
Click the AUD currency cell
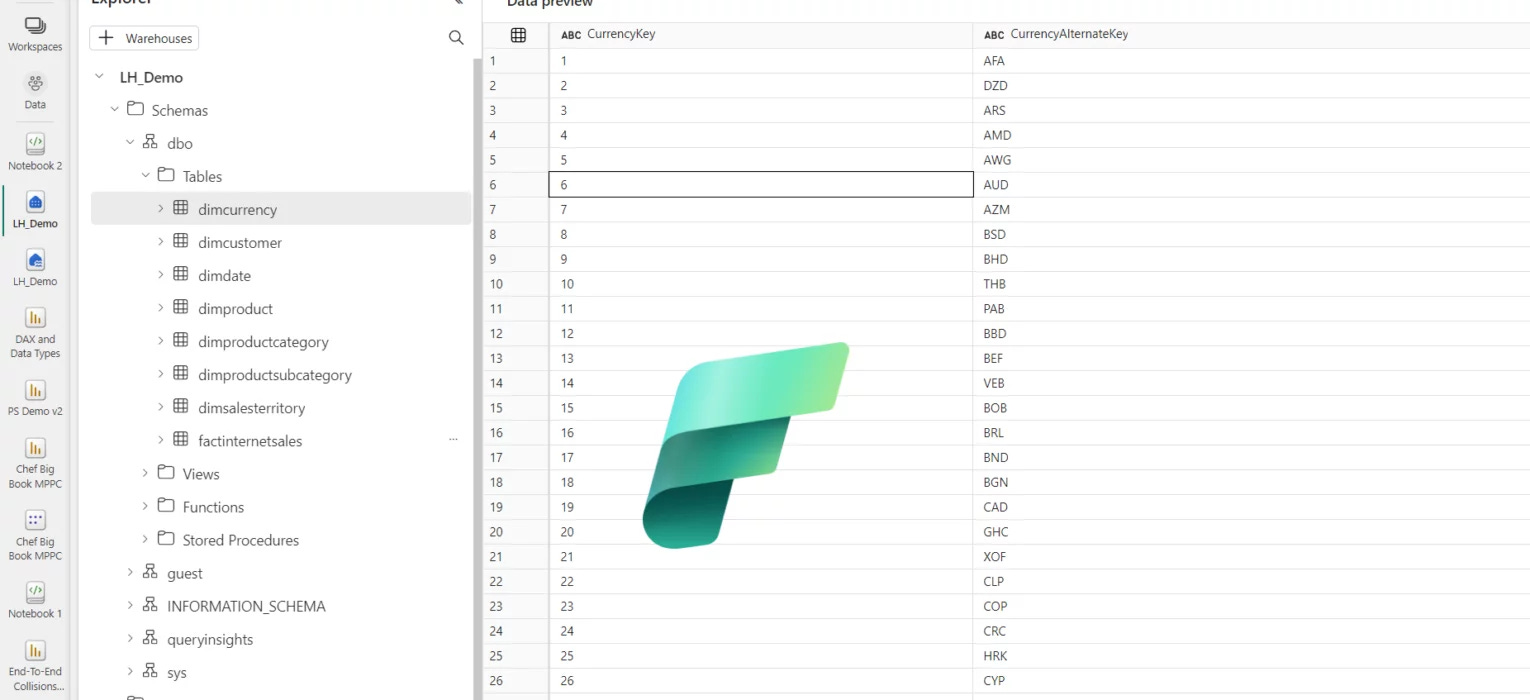click(x=1251, y=184)
